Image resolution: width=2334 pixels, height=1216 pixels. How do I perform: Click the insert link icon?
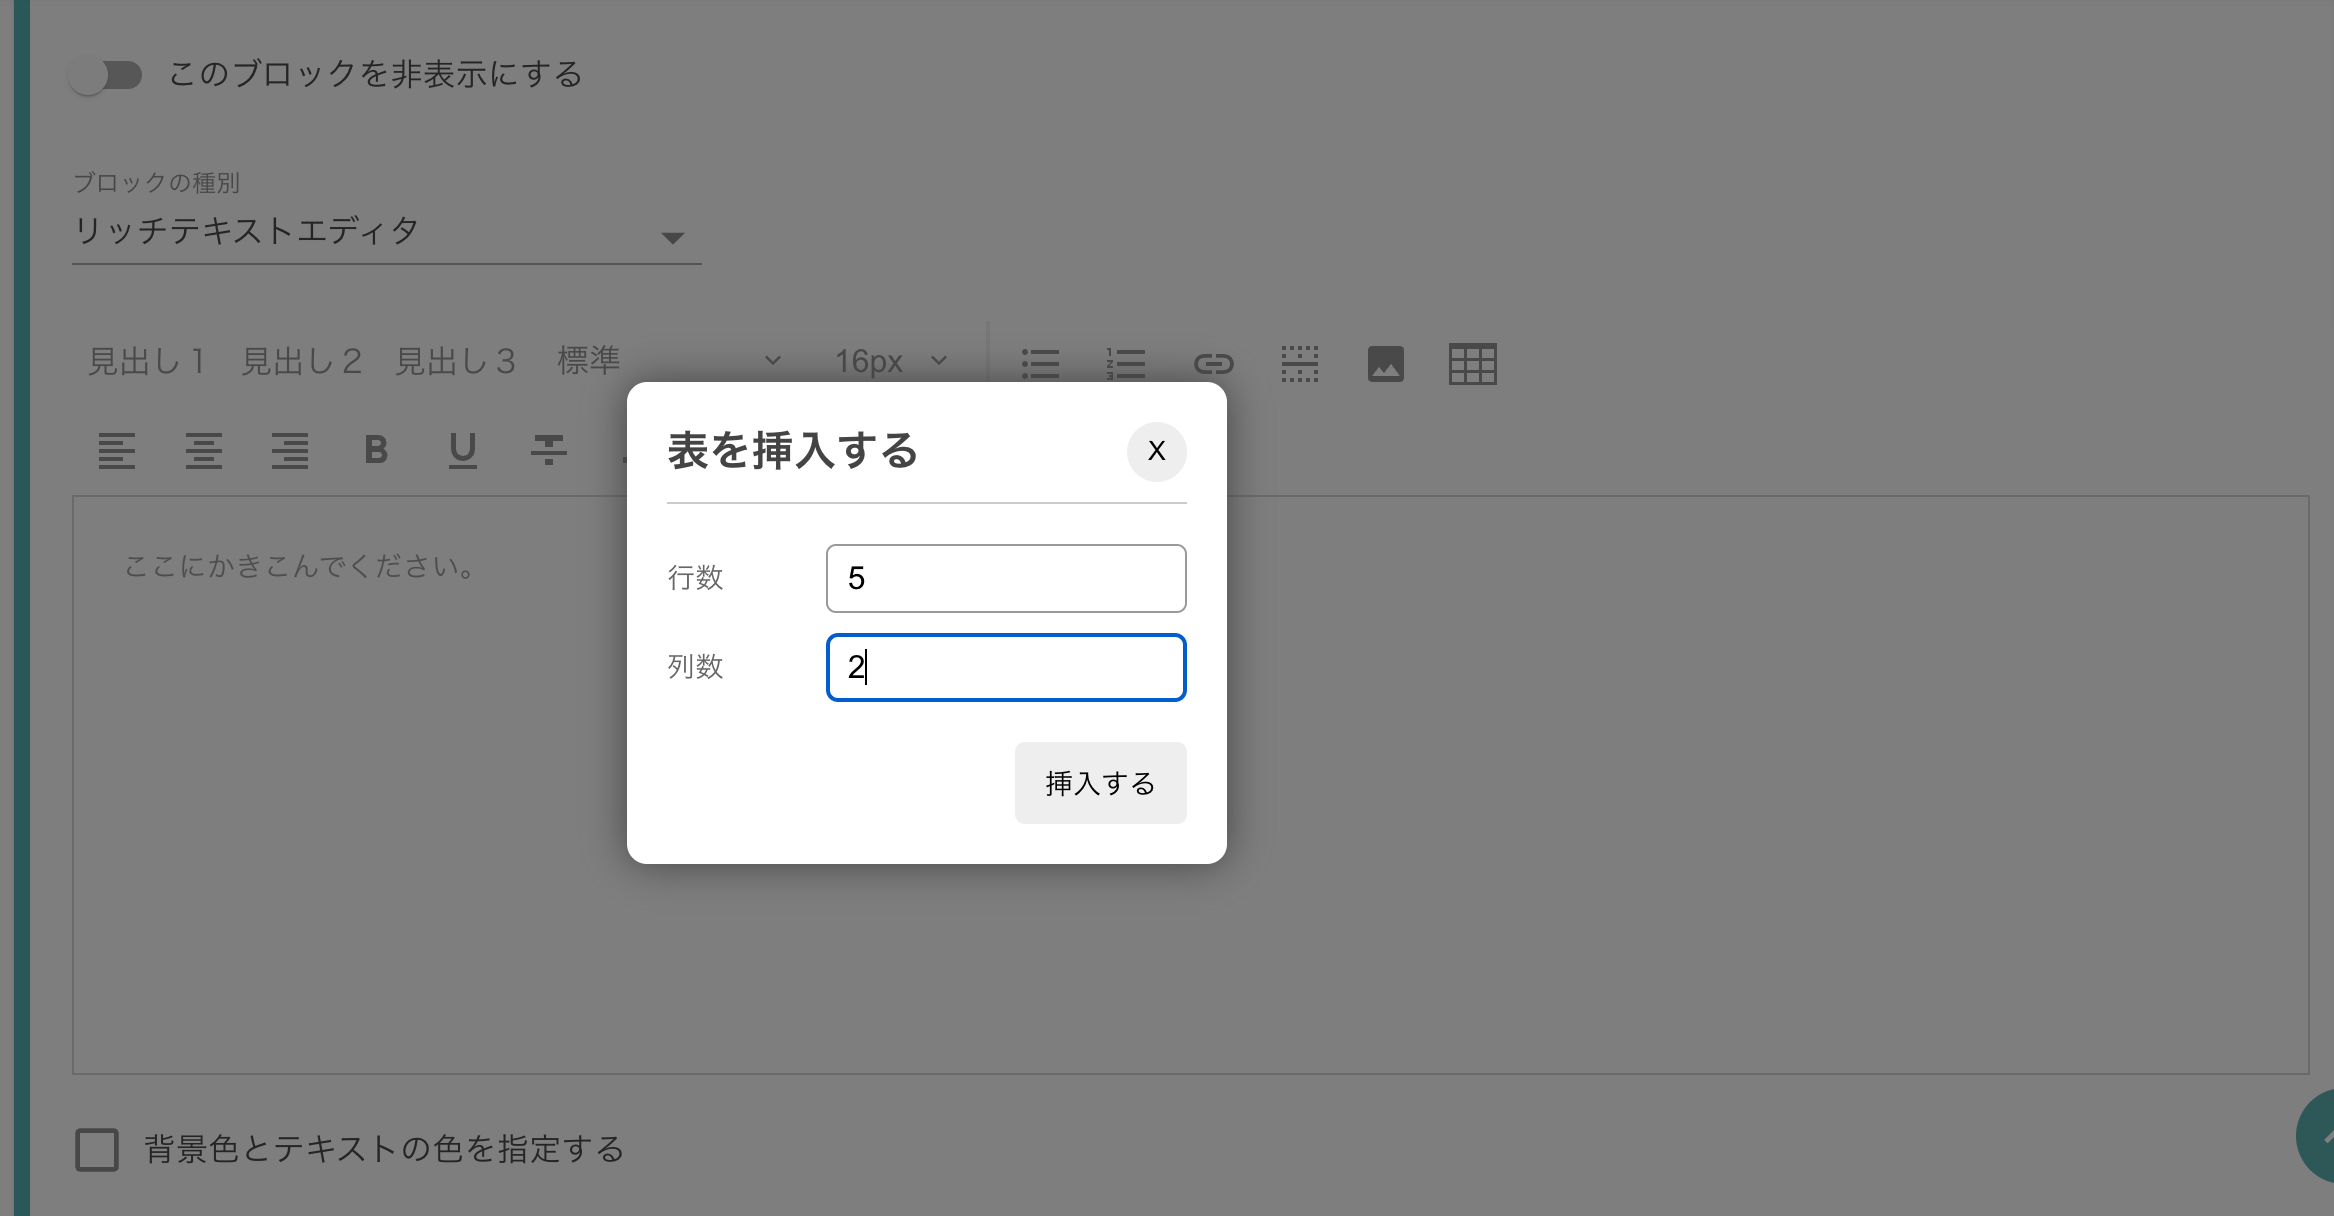[x=1213, y=363]
